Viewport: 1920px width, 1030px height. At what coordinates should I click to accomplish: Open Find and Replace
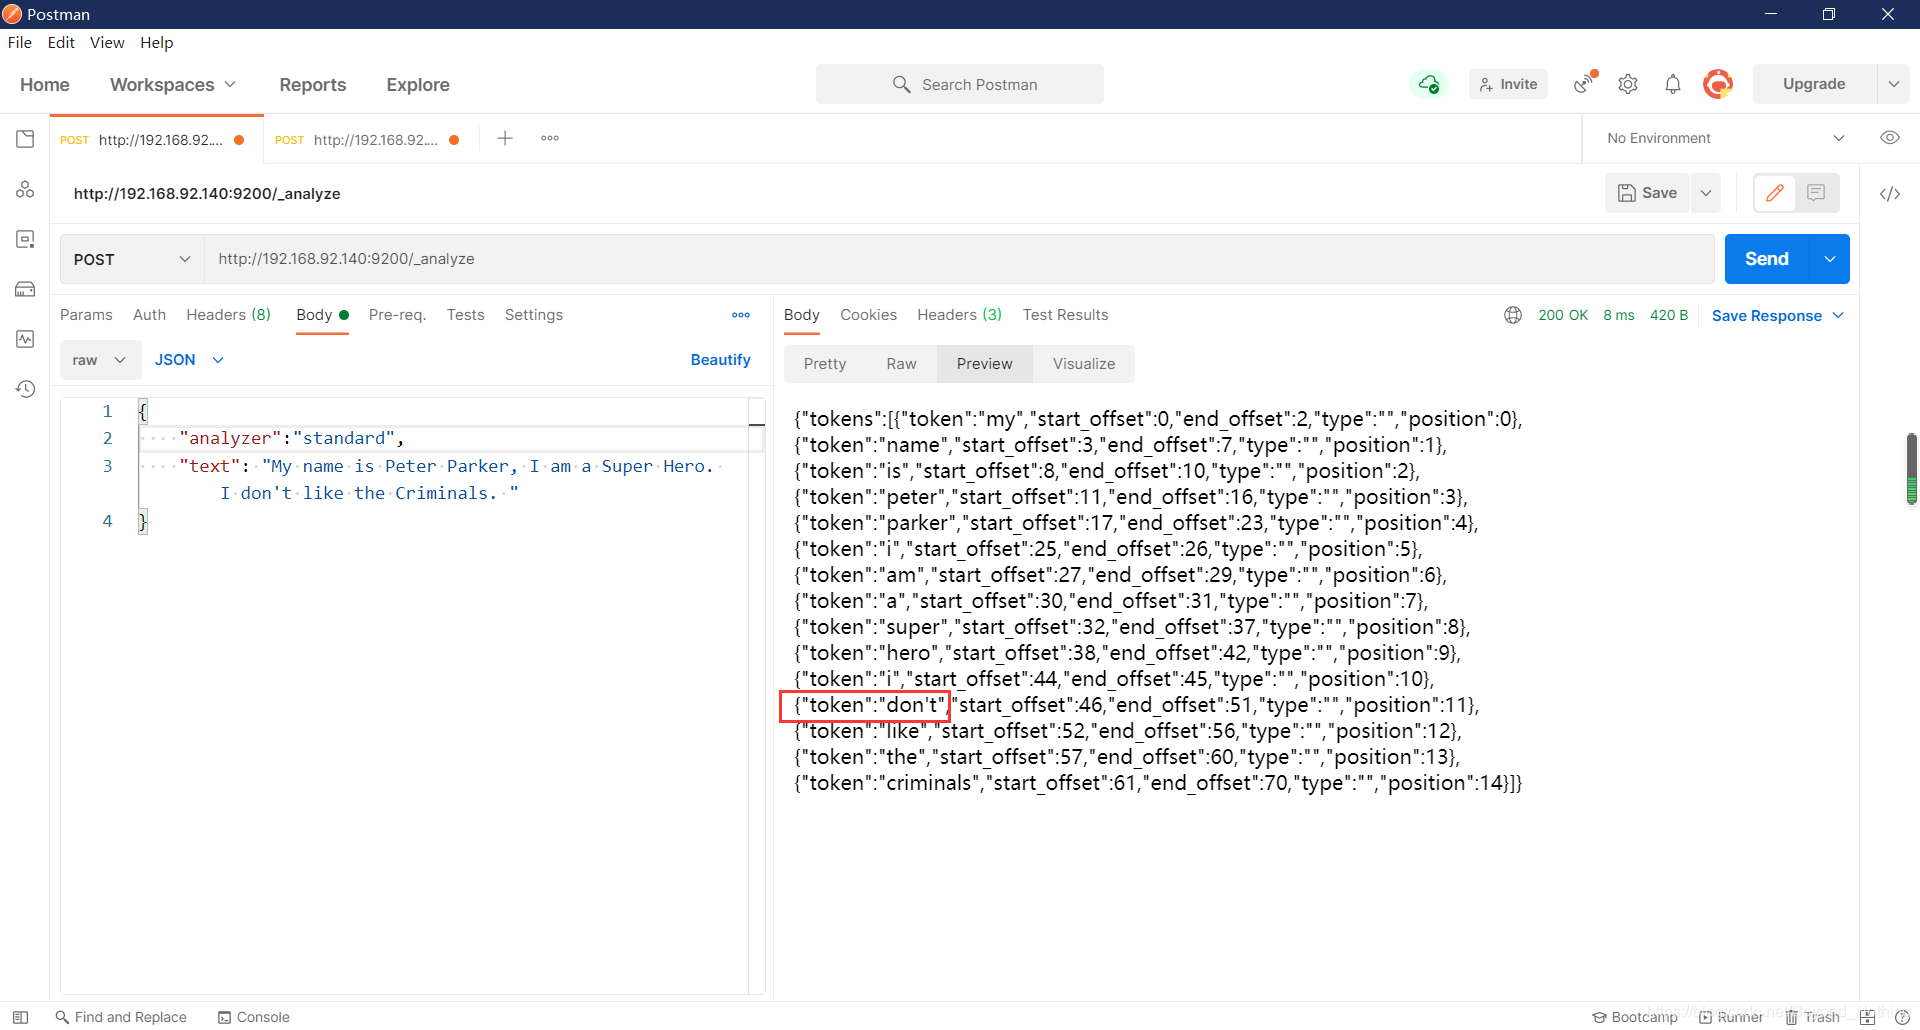121,1017
